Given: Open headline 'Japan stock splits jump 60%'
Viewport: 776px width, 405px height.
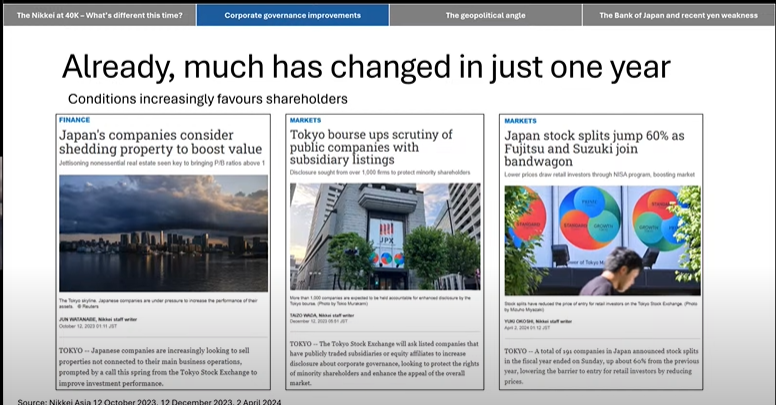Looking at the screenshot, I should (x=594, y=149).
